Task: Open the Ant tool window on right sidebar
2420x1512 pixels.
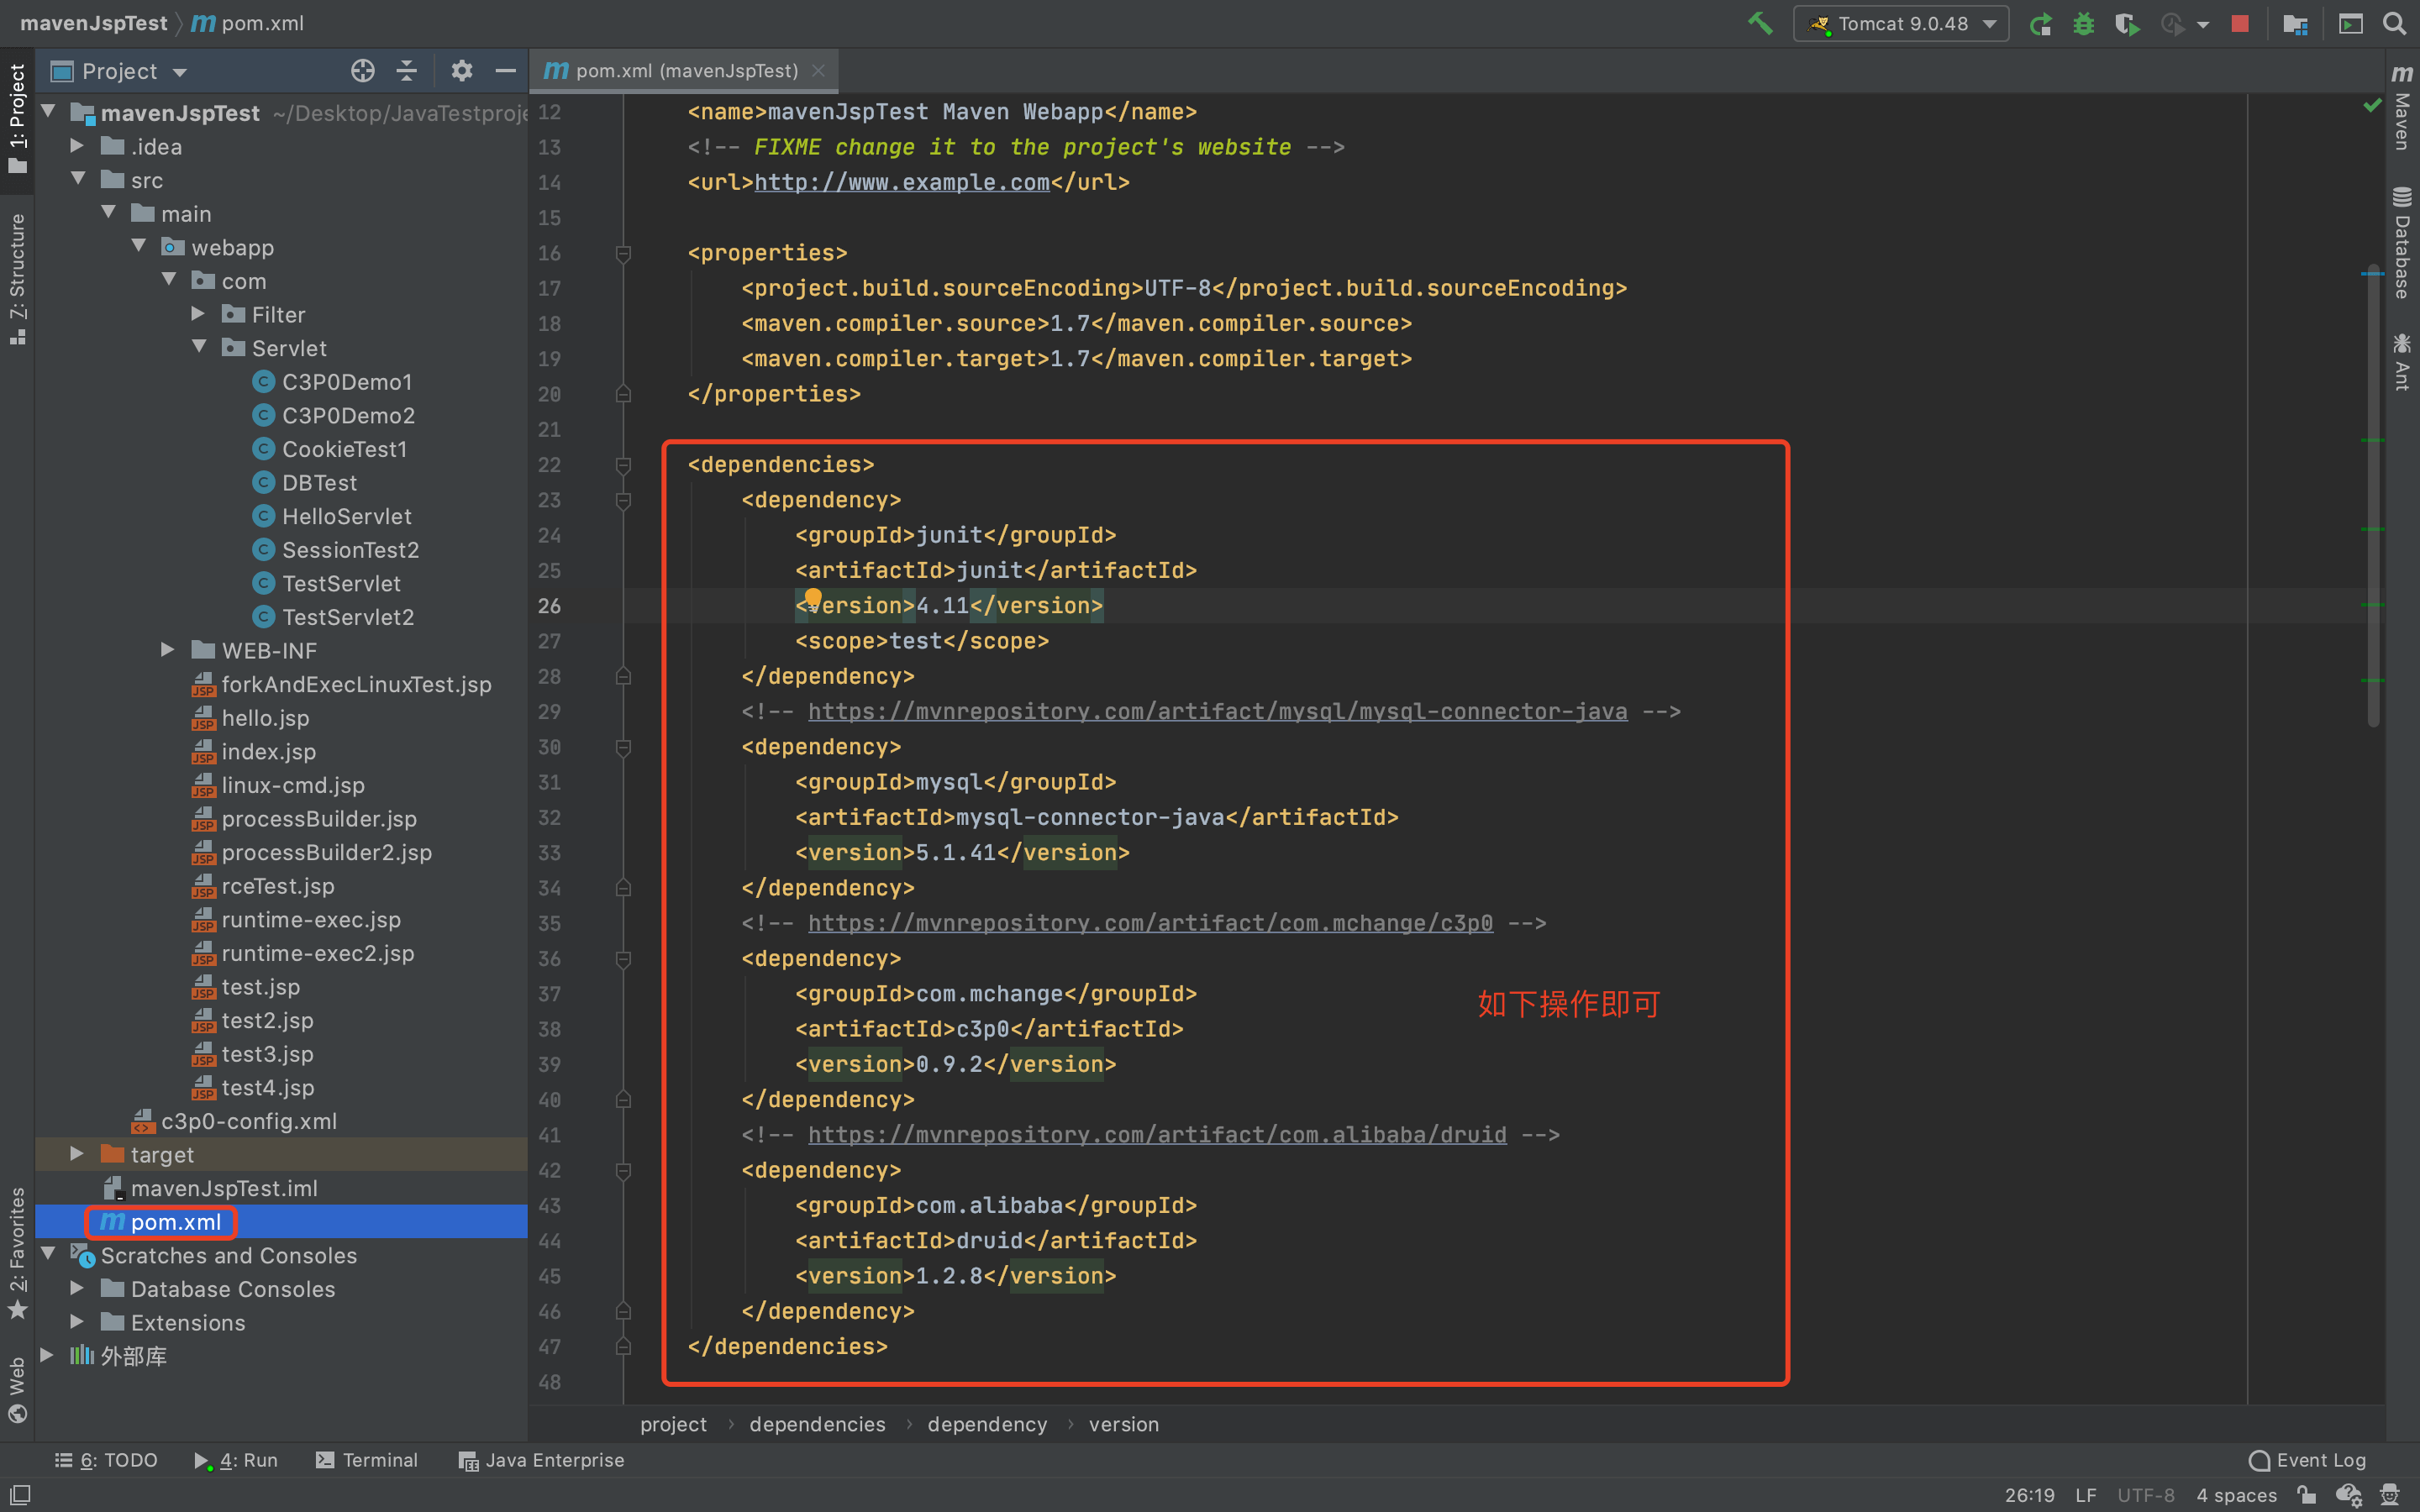Action: click(2402, 361)
